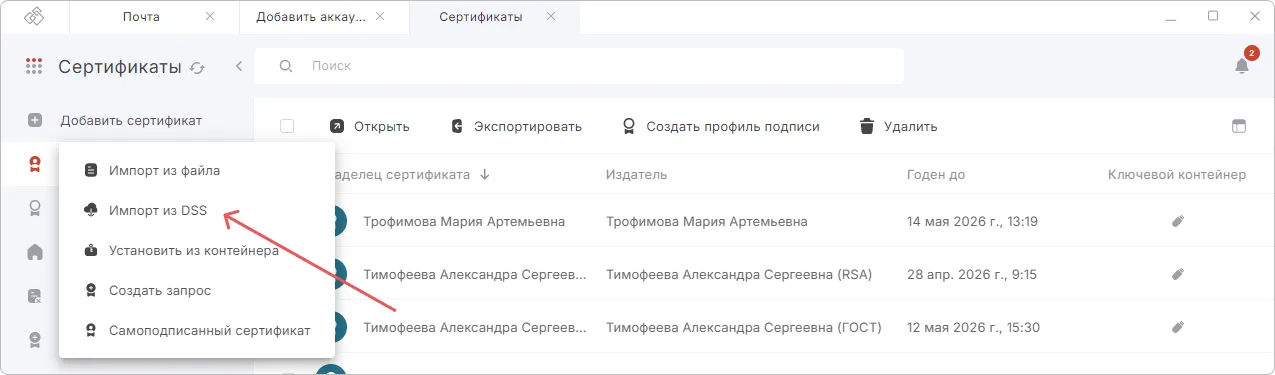Open the notifications bell

pyautogui.click(x=1242, y=65)
